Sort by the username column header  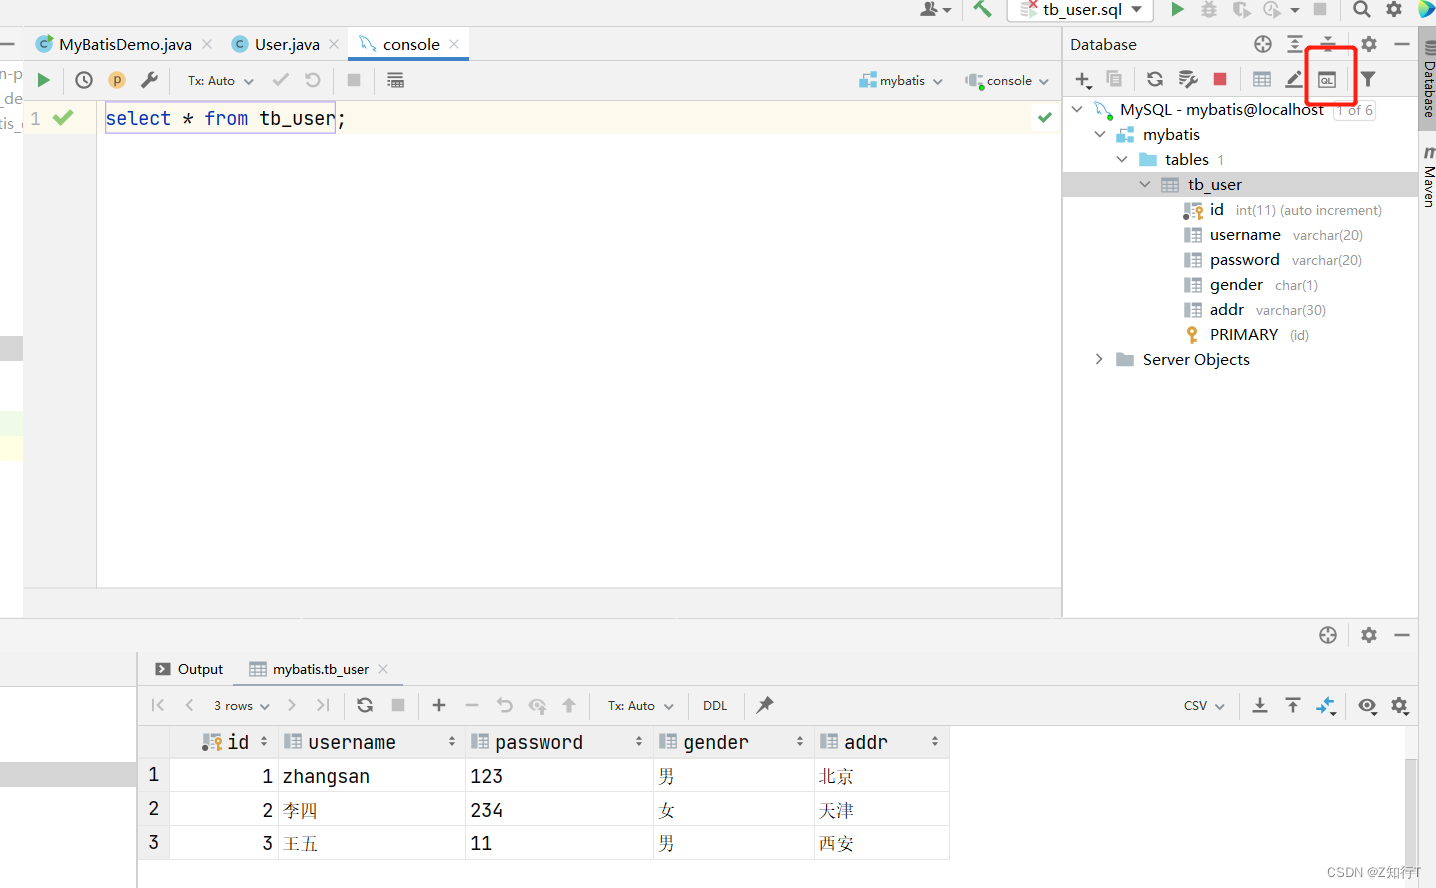click(371, 742)
